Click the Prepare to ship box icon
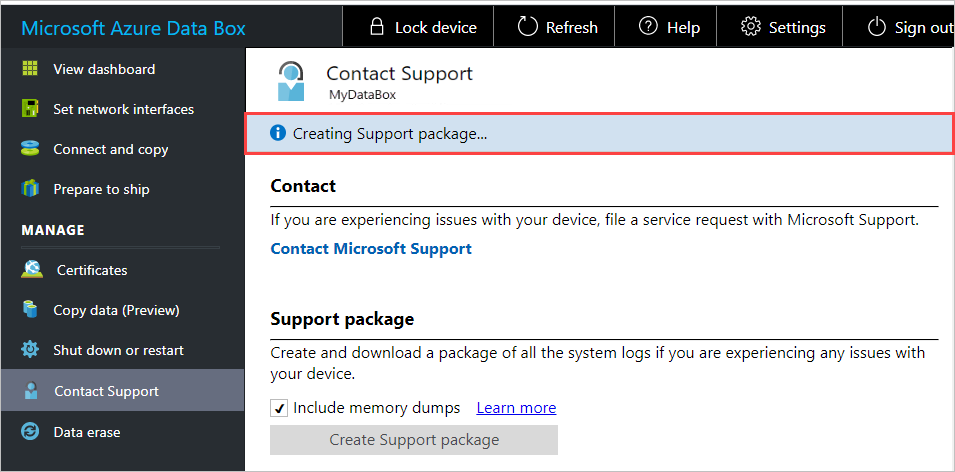This screenshot has height=472, width=955. pyautogui.click(x=31, y=189)
